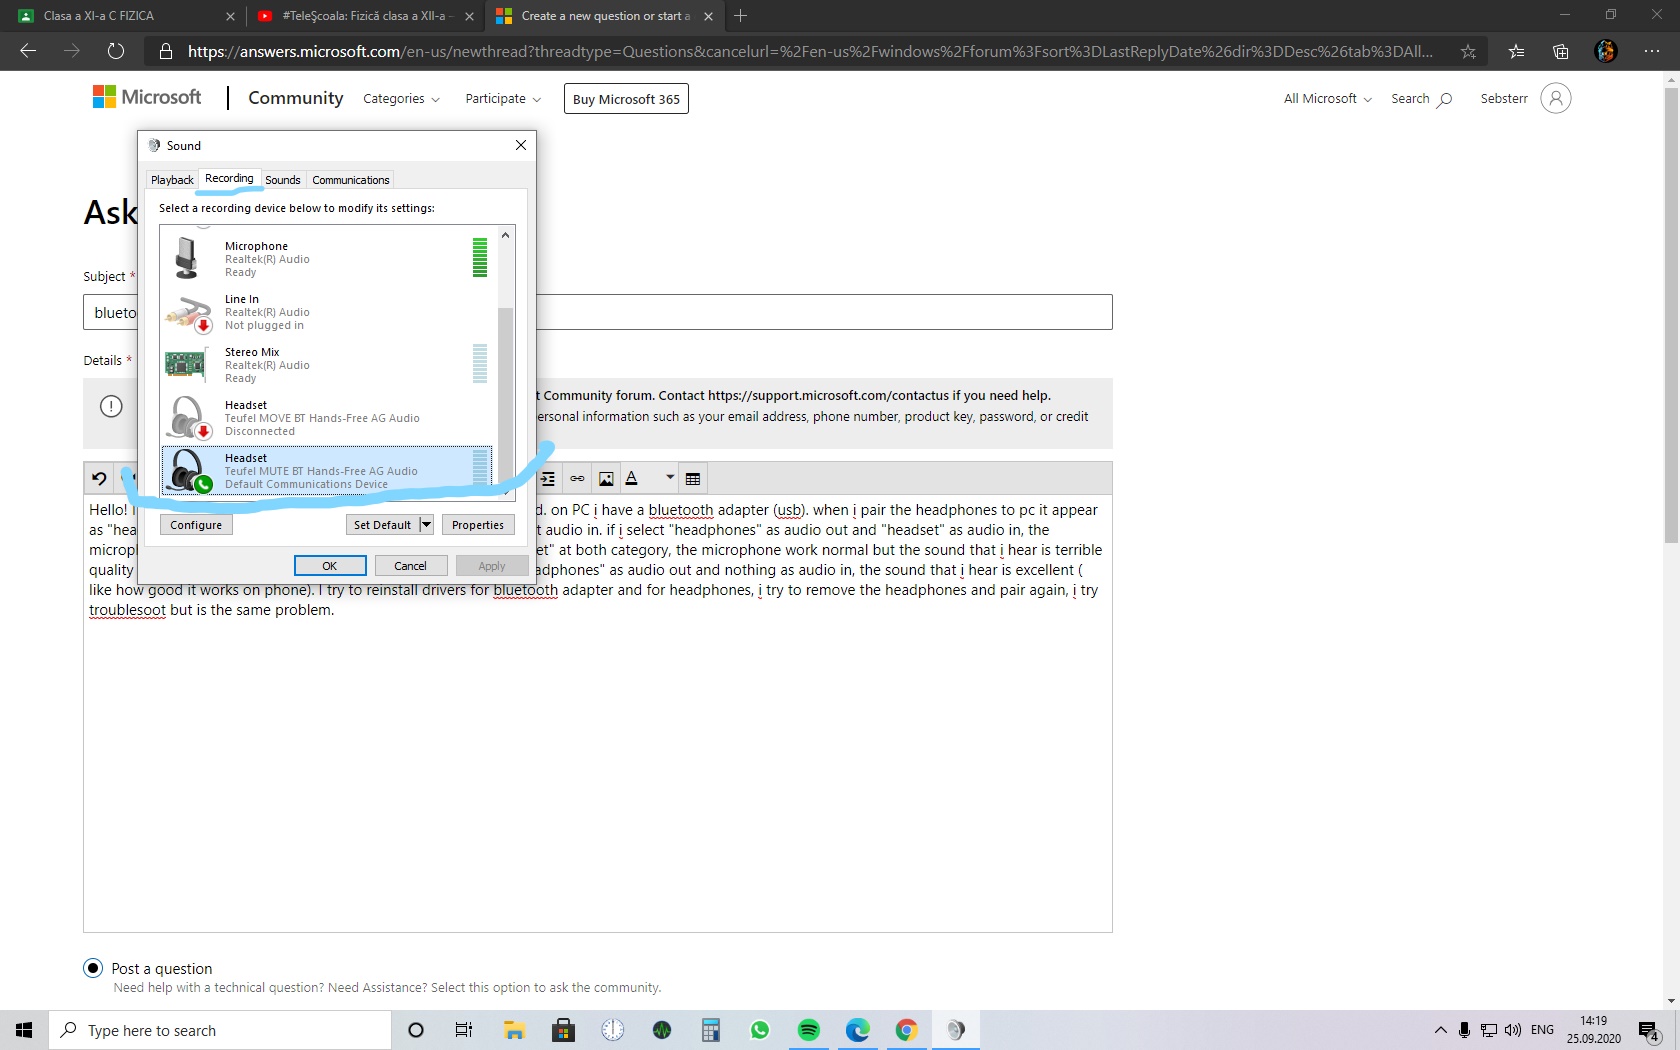Switch to the TeleȘcoala YouTube browser tab
Screen dimensions: 1680x1050
[365, 16]
